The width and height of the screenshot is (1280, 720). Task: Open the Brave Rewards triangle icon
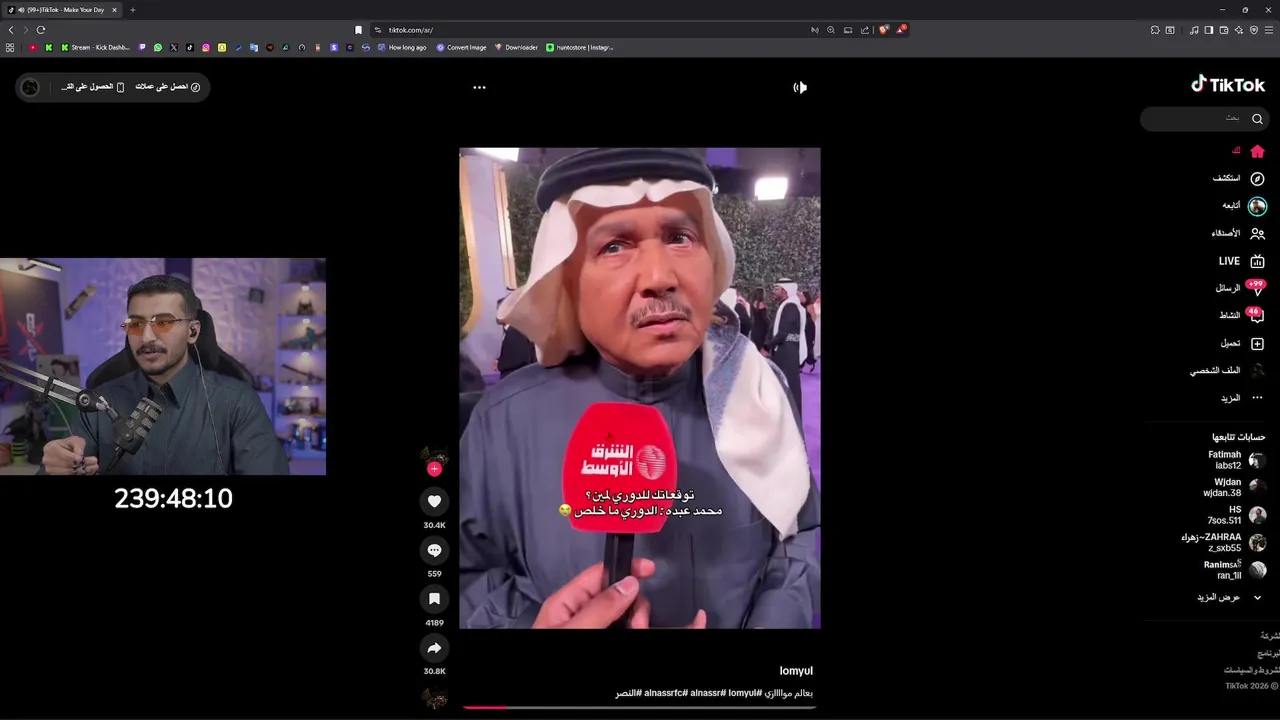[900, 30]
